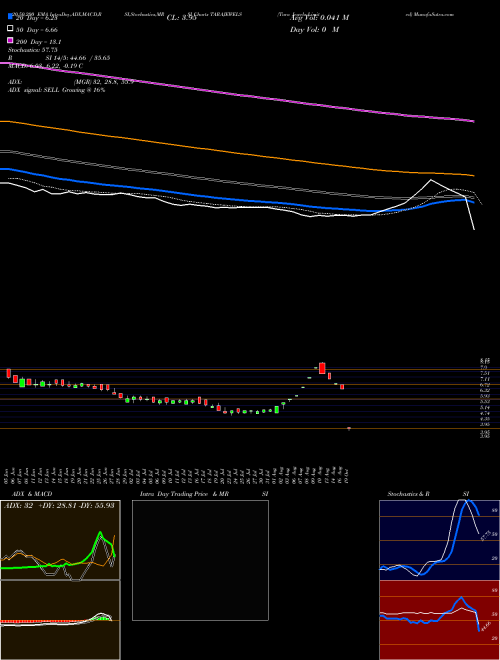This screenshot has width=500, height=660.
Task: Click the tallest red candlestick at the price peak
Action: 322,368
